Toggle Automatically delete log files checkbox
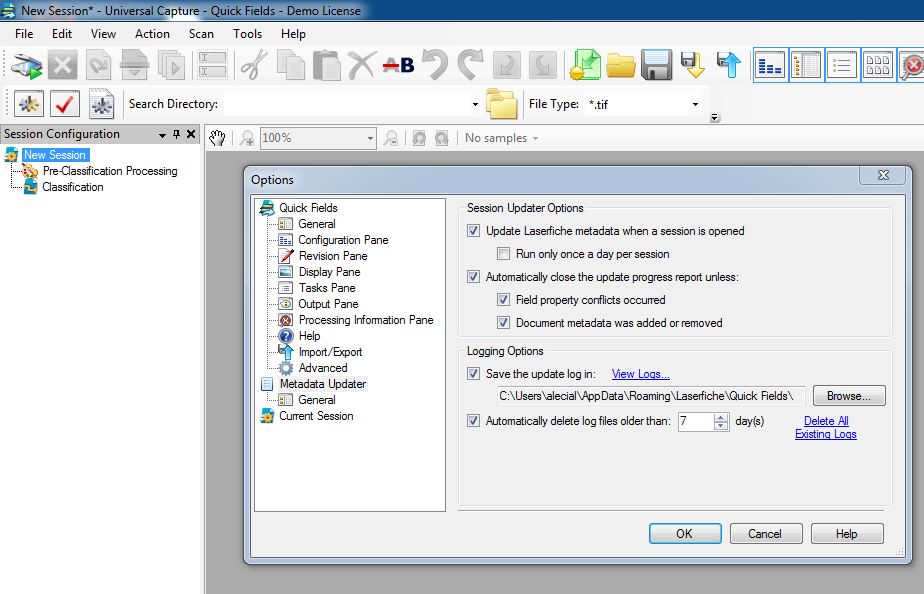The height and width of the screenshot is (594, 924). (x=473, y=421)
